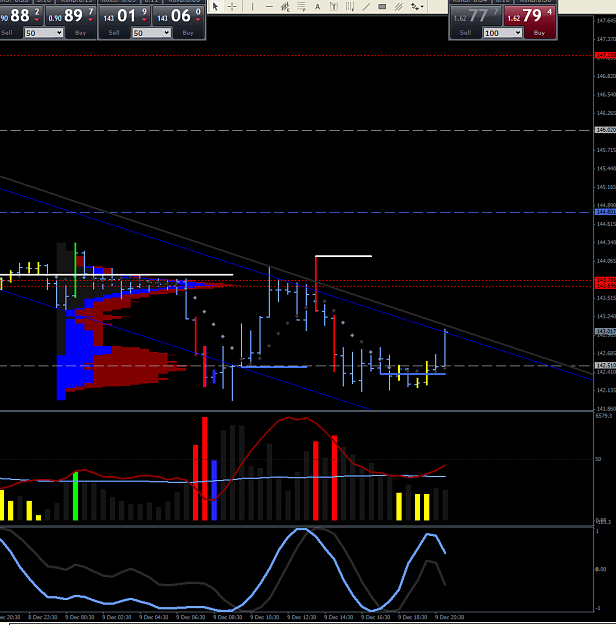Open the volume dropdown showing 50 beside 143 prices
Screen dimensions: 616x625
152,33
